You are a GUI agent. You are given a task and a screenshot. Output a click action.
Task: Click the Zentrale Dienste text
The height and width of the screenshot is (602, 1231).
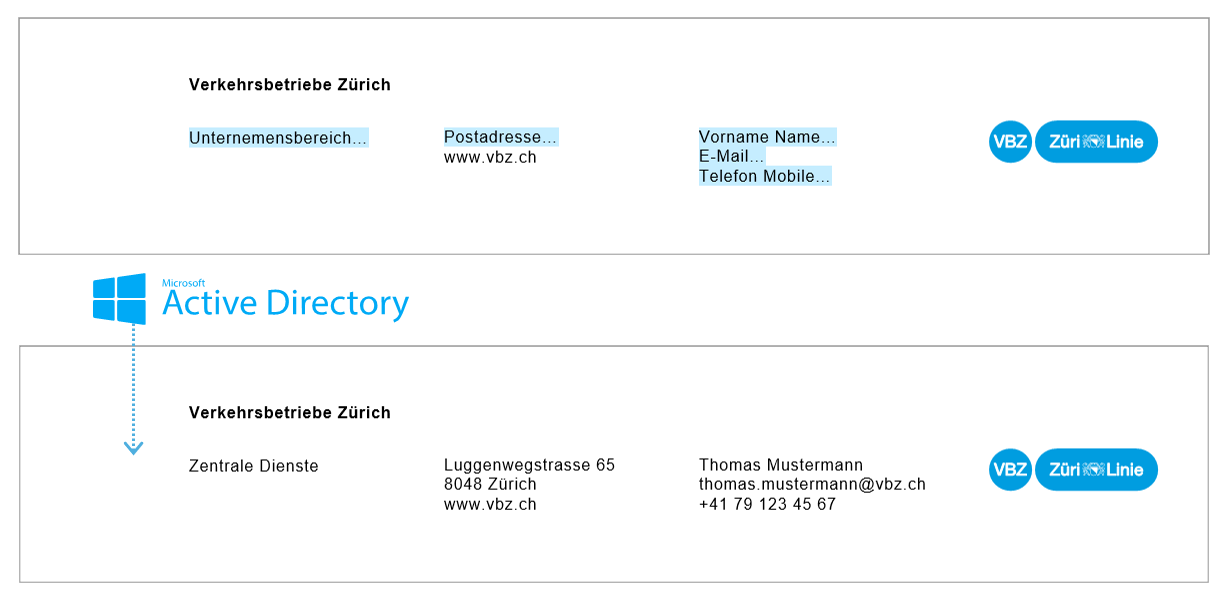tap(254, 466)
